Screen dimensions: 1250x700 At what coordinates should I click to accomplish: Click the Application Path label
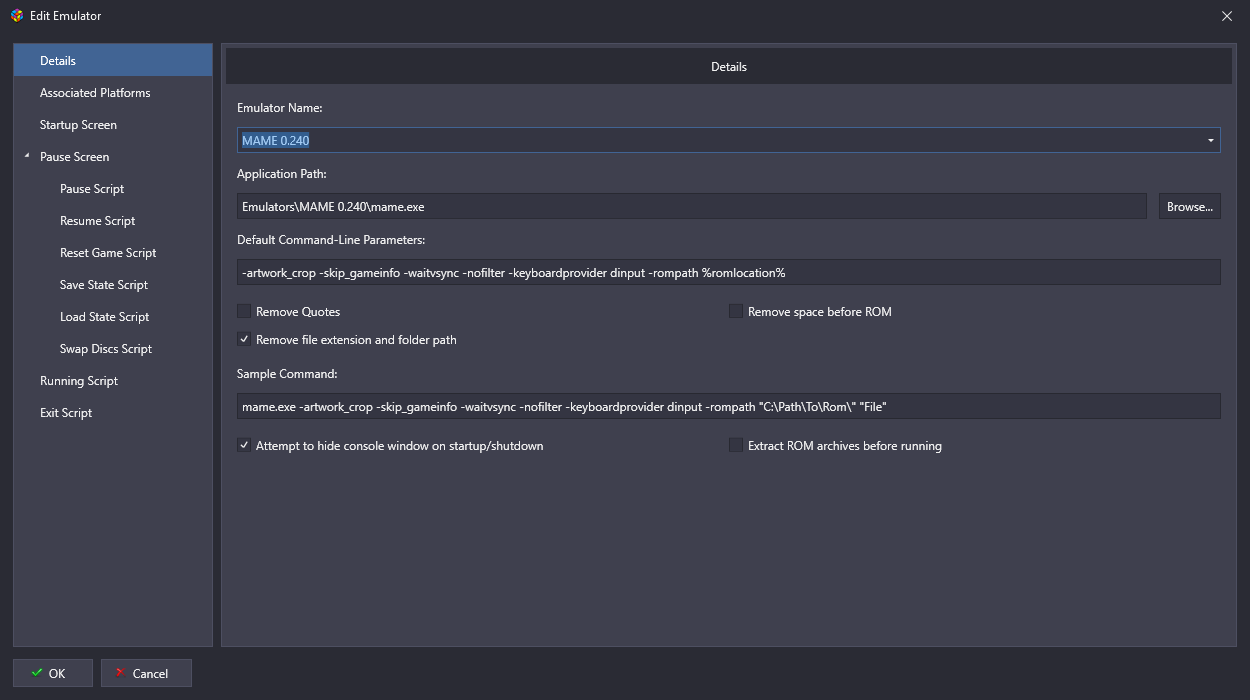click(x=282, y=173)
